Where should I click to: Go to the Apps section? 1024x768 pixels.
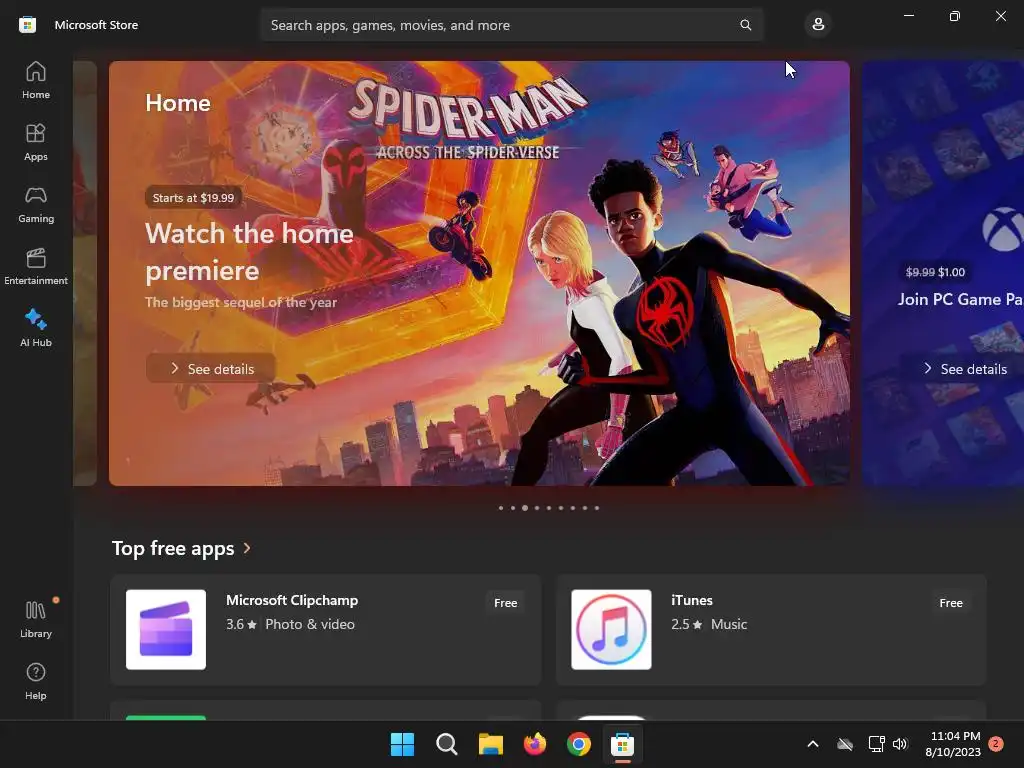[x=36, y=142]
